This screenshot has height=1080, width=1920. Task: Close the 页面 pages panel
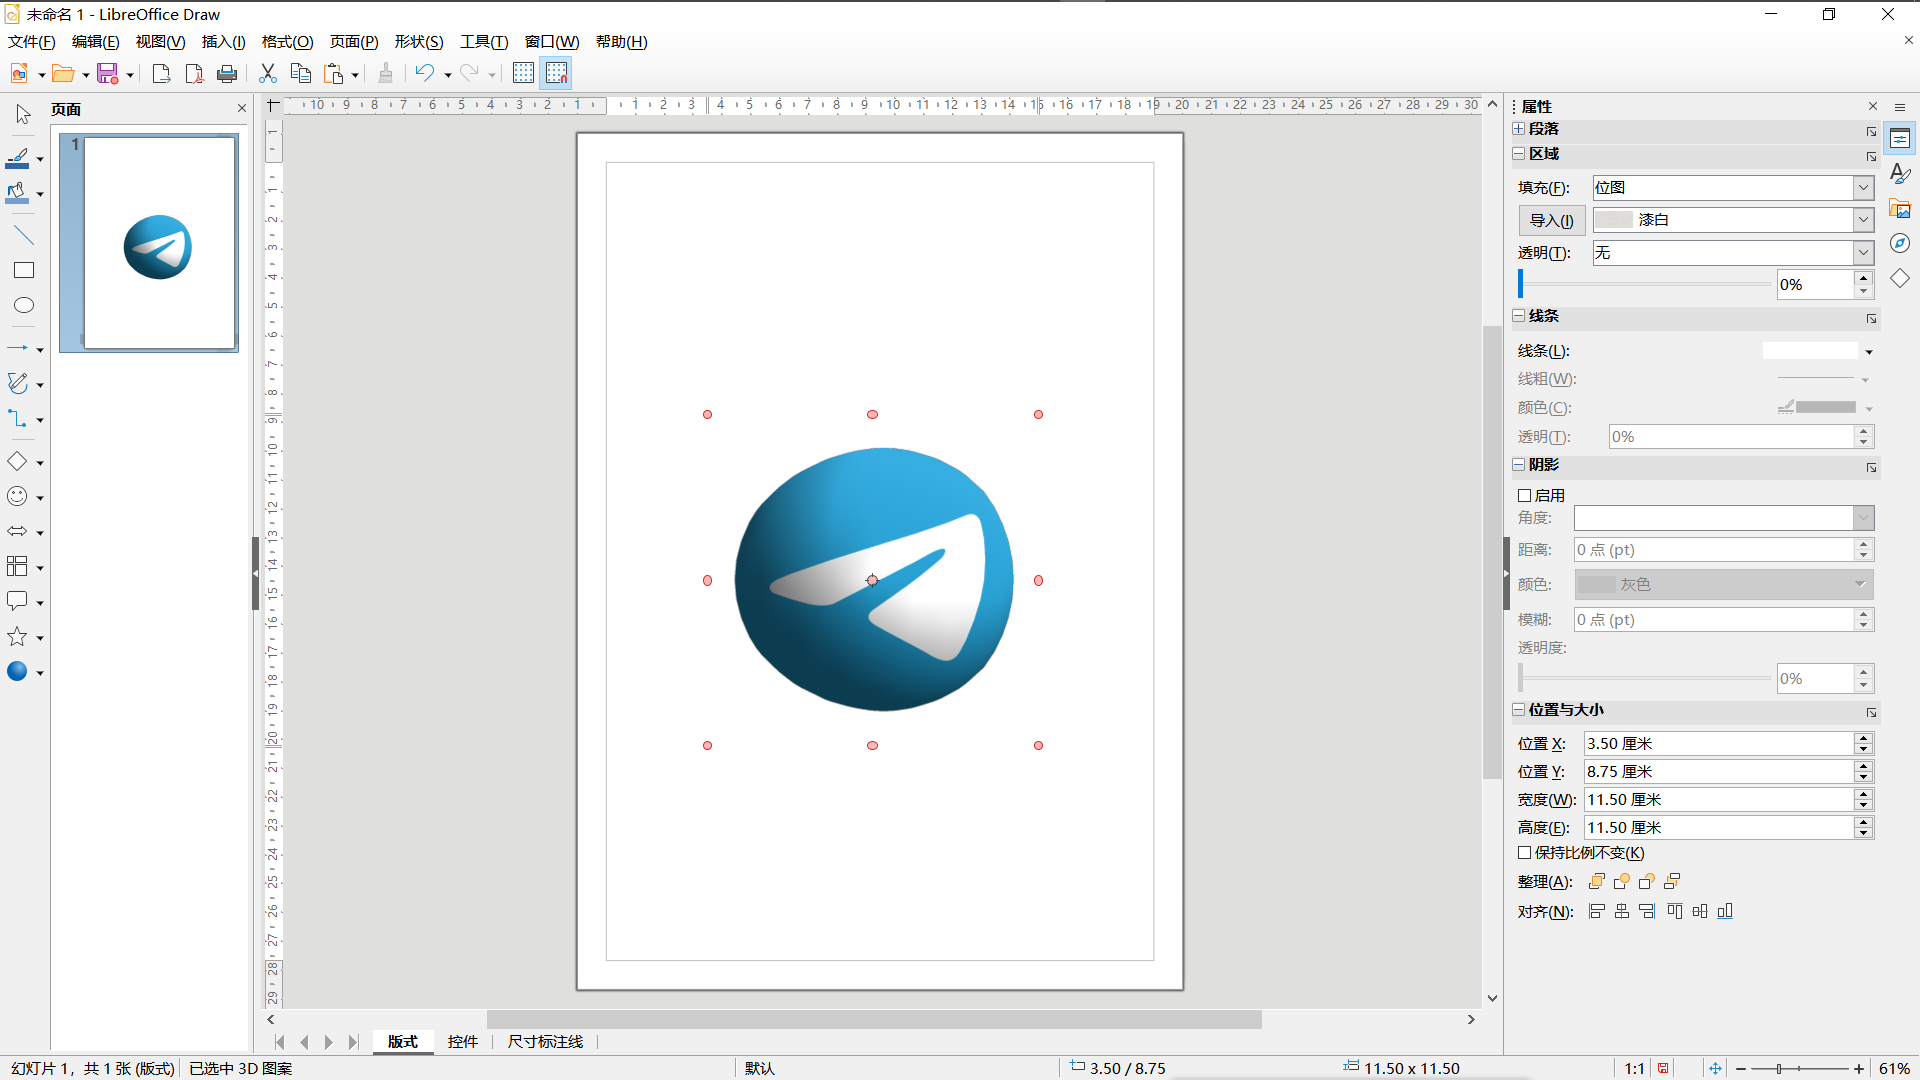tap(242, 108)
